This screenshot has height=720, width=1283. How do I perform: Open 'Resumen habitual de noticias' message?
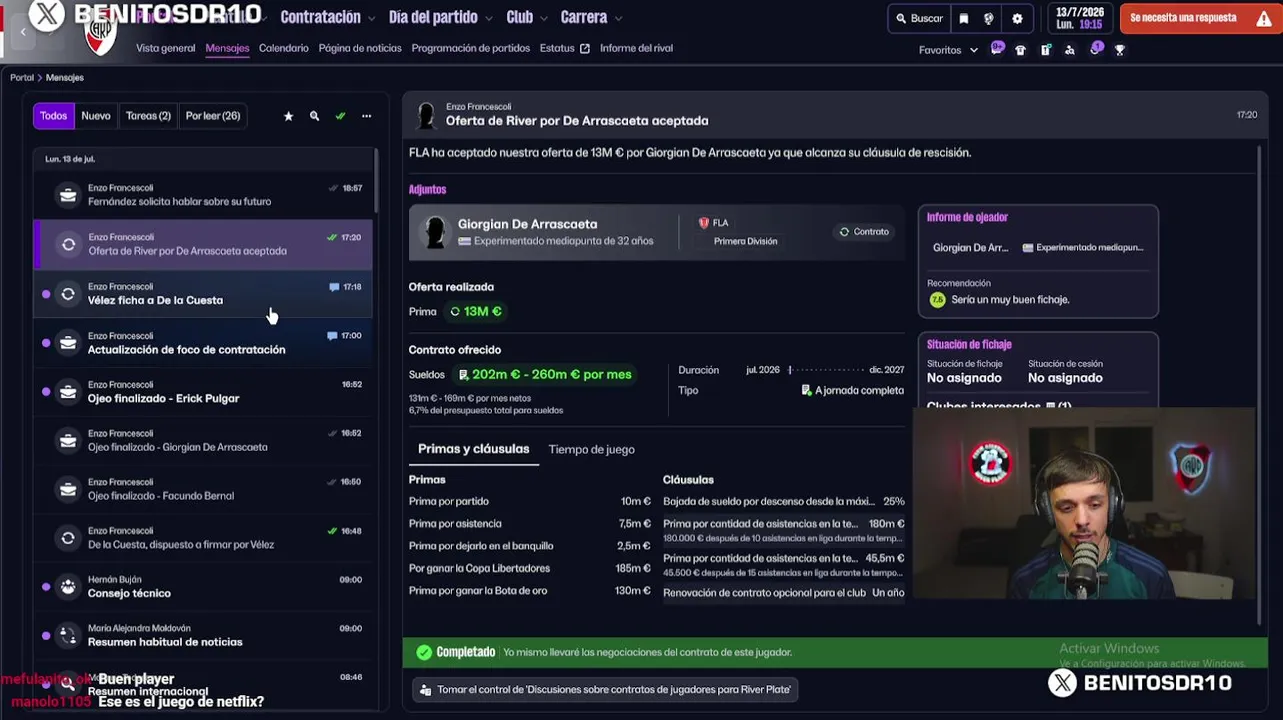(203, 636)
